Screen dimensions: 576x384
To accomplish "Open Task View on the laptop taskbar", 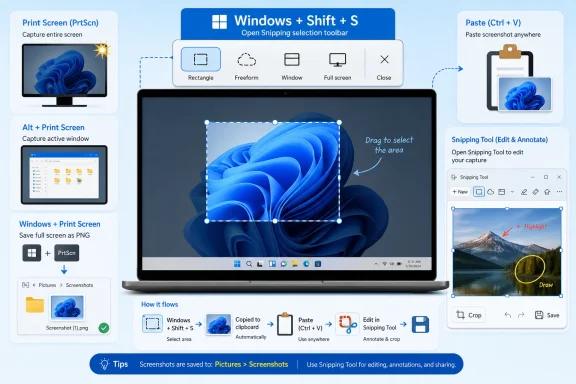I will coord(260,264).
